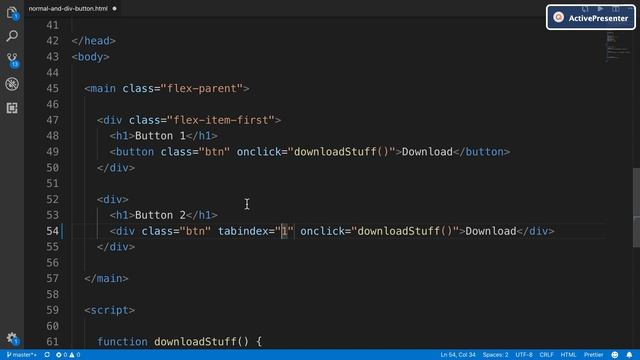Viewport: 640px width, 360px height.
Task: Click the Download text on line 49
Action: pyautogui.click(x=427, y=152)
